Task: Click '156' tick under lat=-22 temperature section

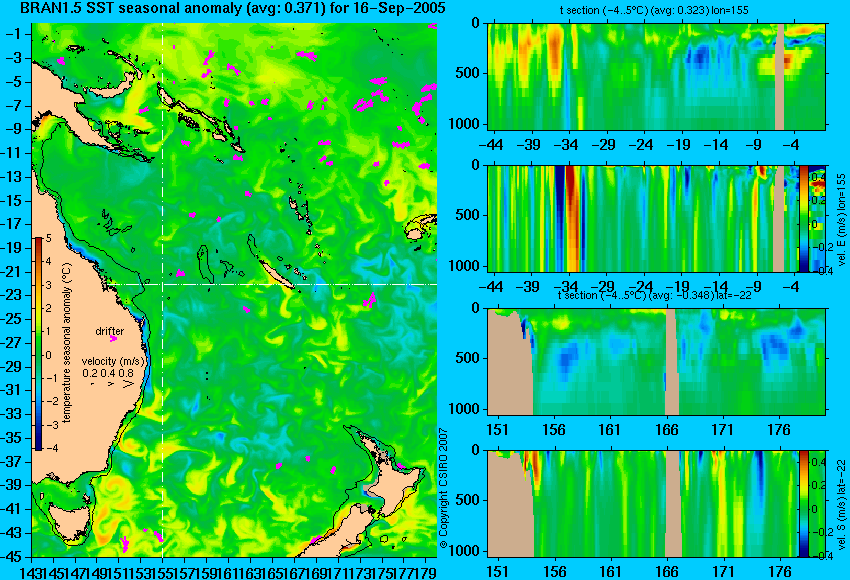Action: click(553, 430)
